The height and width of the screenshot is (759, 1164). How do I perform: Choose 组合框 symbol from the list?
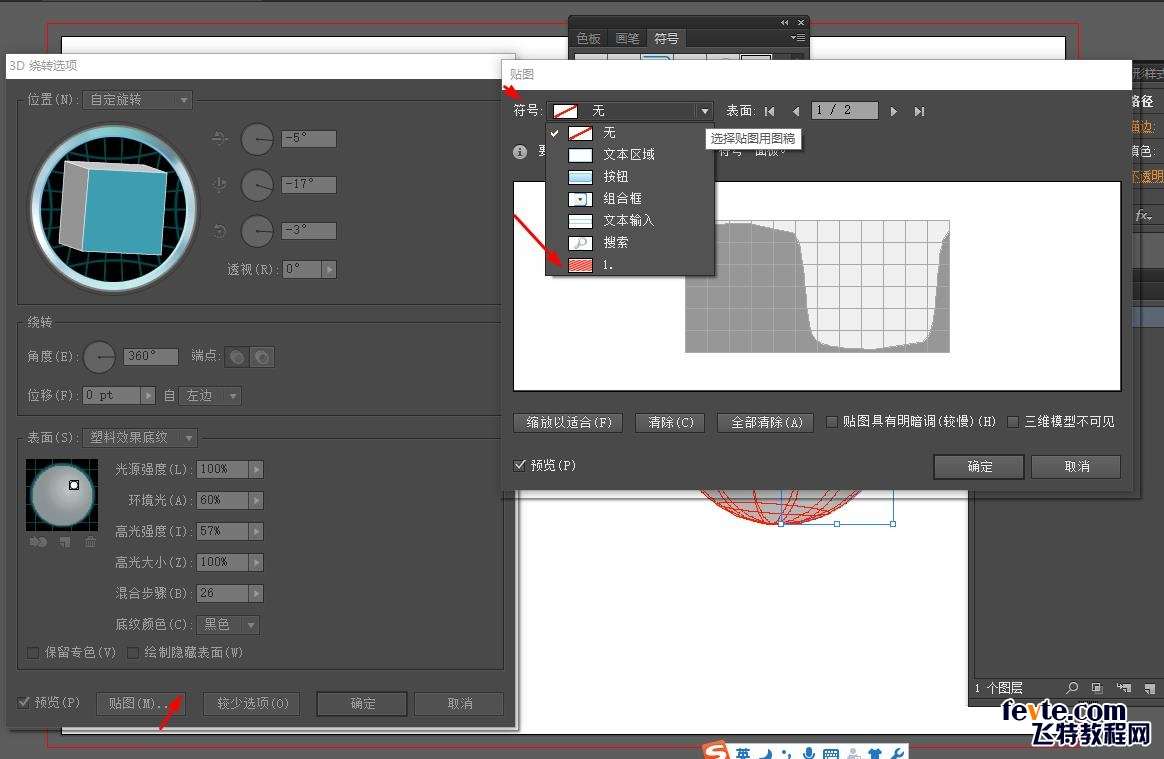point(630,198)
